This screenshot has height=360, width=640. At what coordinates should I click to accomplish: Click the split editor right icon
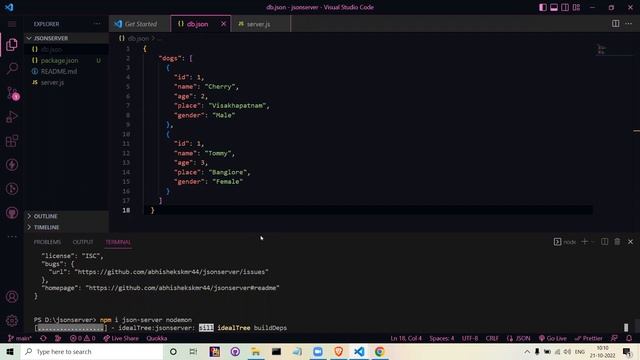pyautogui.click(x=616, y=24)
